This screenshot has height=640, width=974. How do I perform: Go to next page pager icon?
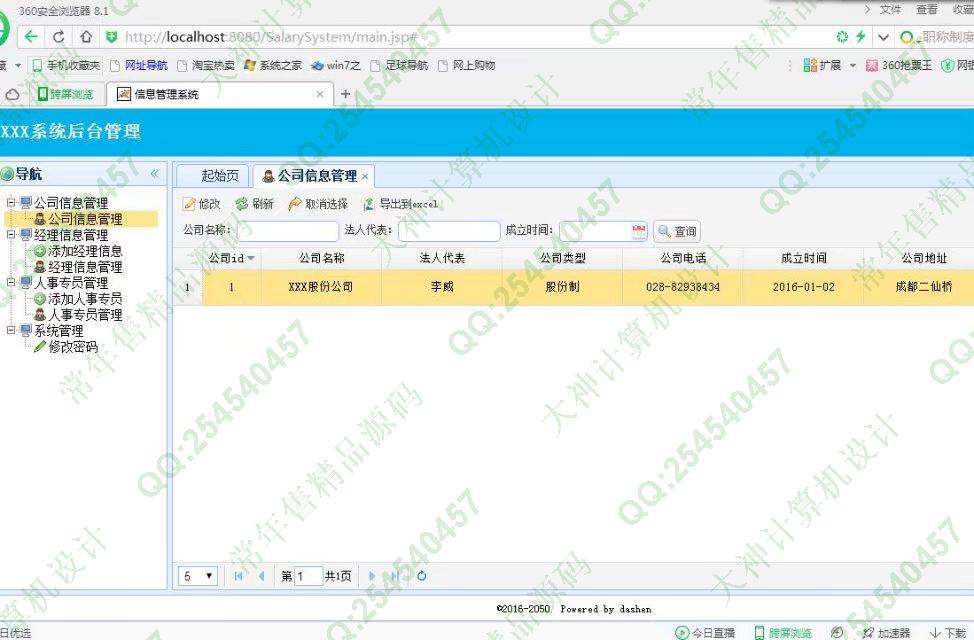coord(371,576)
